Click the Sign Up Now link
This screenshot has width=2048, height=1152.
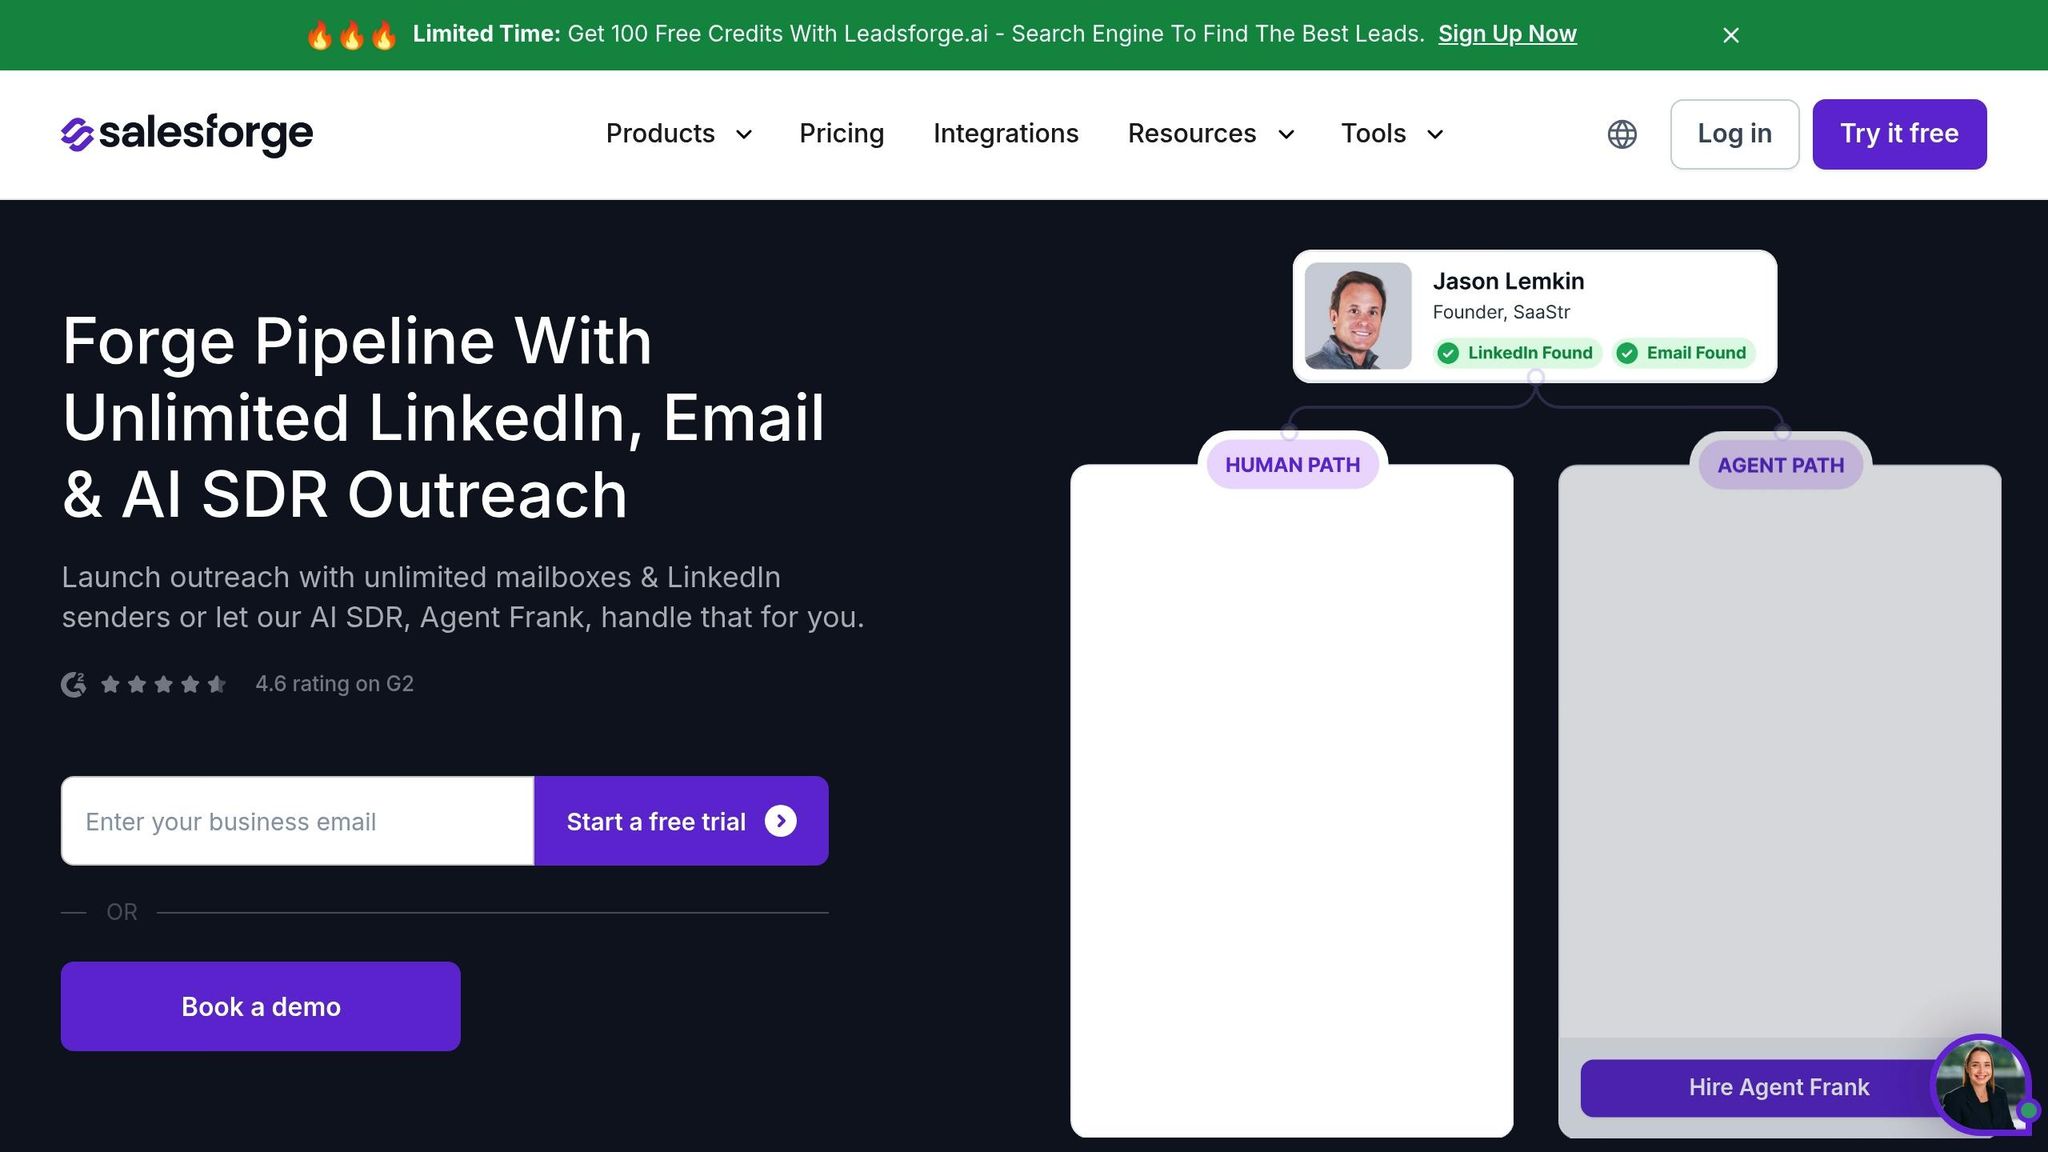(x=1507, y=34)
